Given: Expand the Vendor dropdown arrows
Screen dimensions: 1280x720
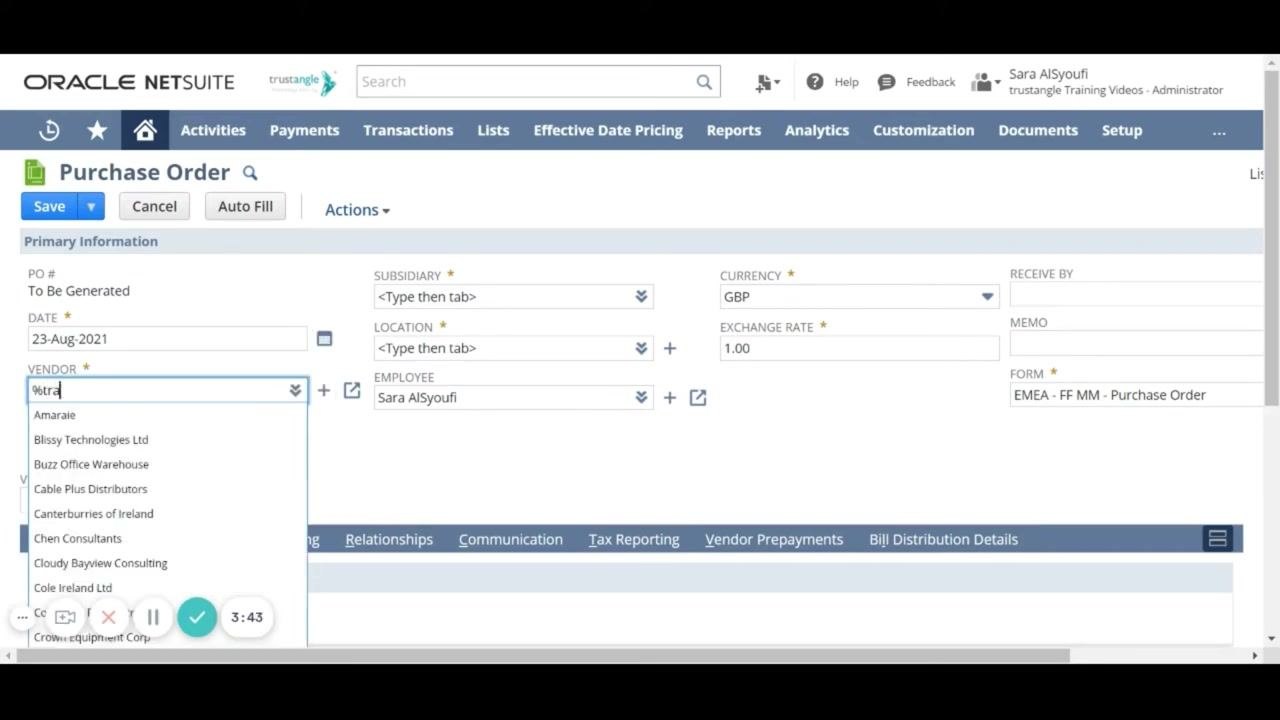Looking at the screenshot, I should (x=295, y=390).
